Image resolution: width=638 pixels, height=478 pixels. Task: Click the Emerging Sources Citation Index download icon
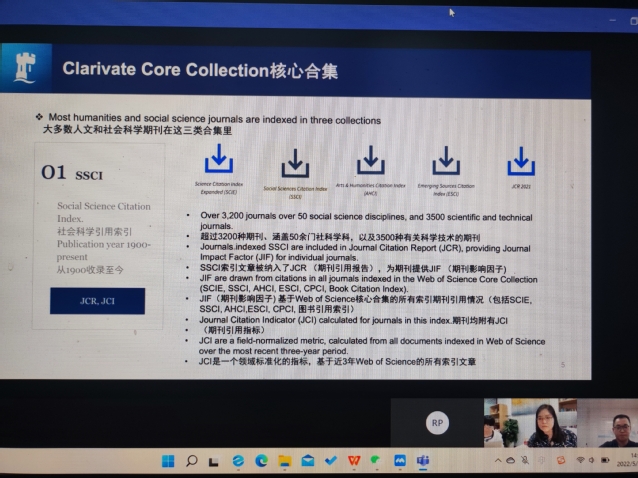446,161
